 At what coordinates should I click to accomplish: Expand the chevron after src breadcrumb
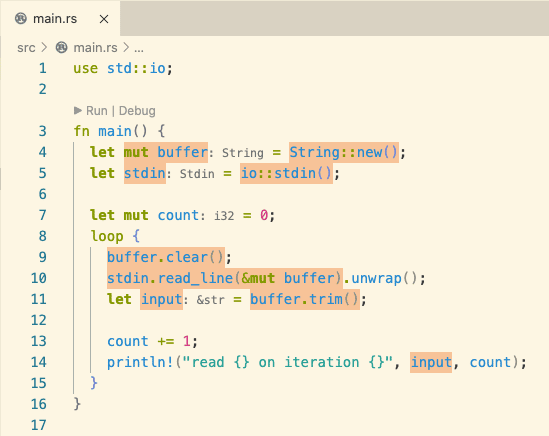click(44, 47)
